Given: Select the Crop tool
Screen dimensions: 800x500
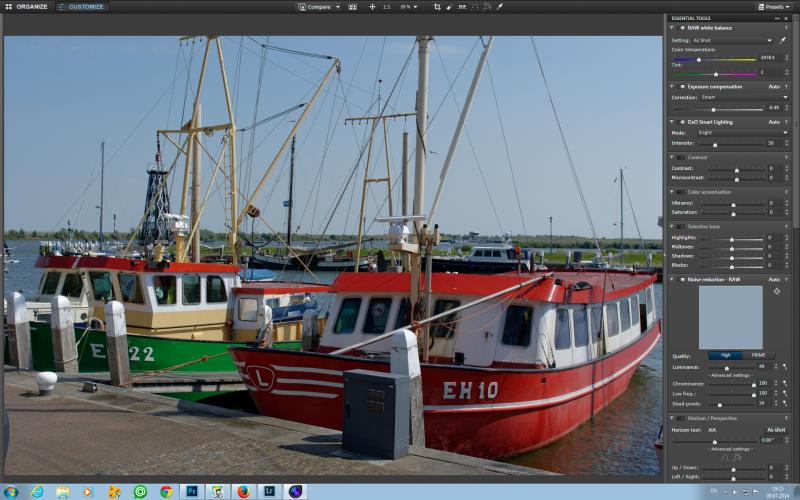Looking at the screenshot, I should [x=437, y=7].
